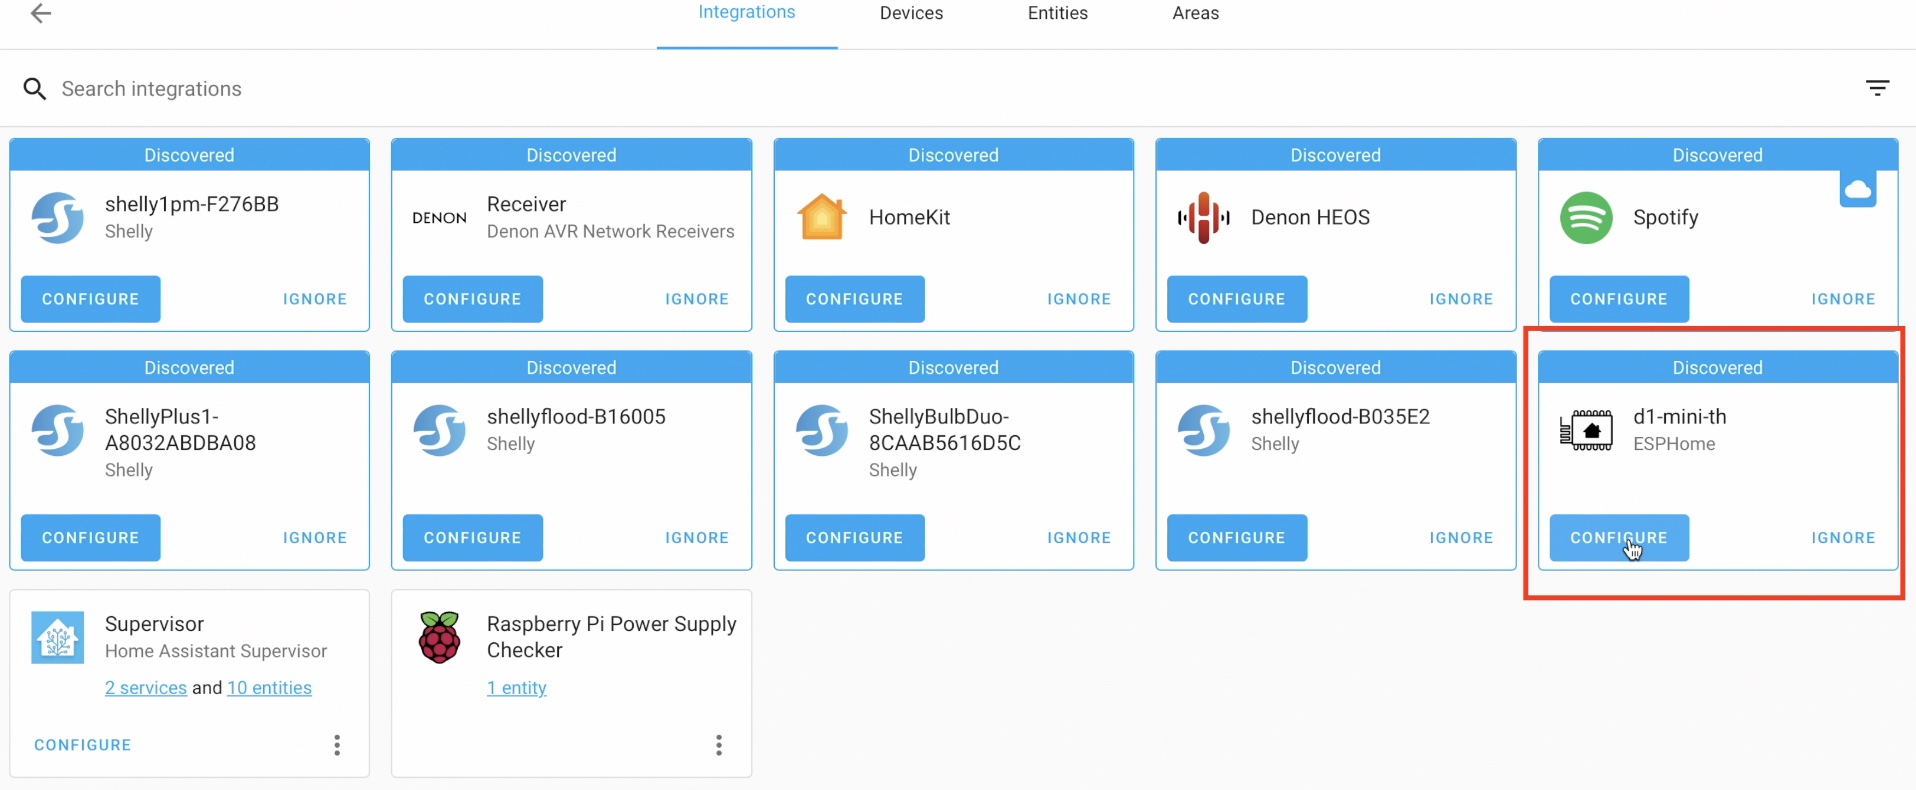Click the HomeKit house icon
The width and height of the screenshot is (1916, 790).
tap(822, 217)
